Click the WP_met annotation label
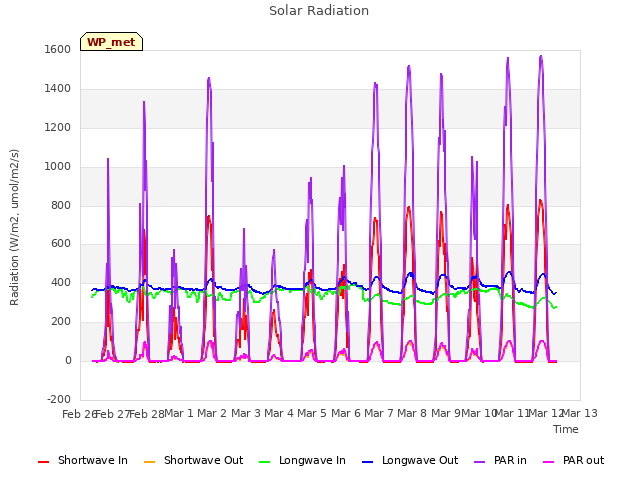 click(111, 42)
